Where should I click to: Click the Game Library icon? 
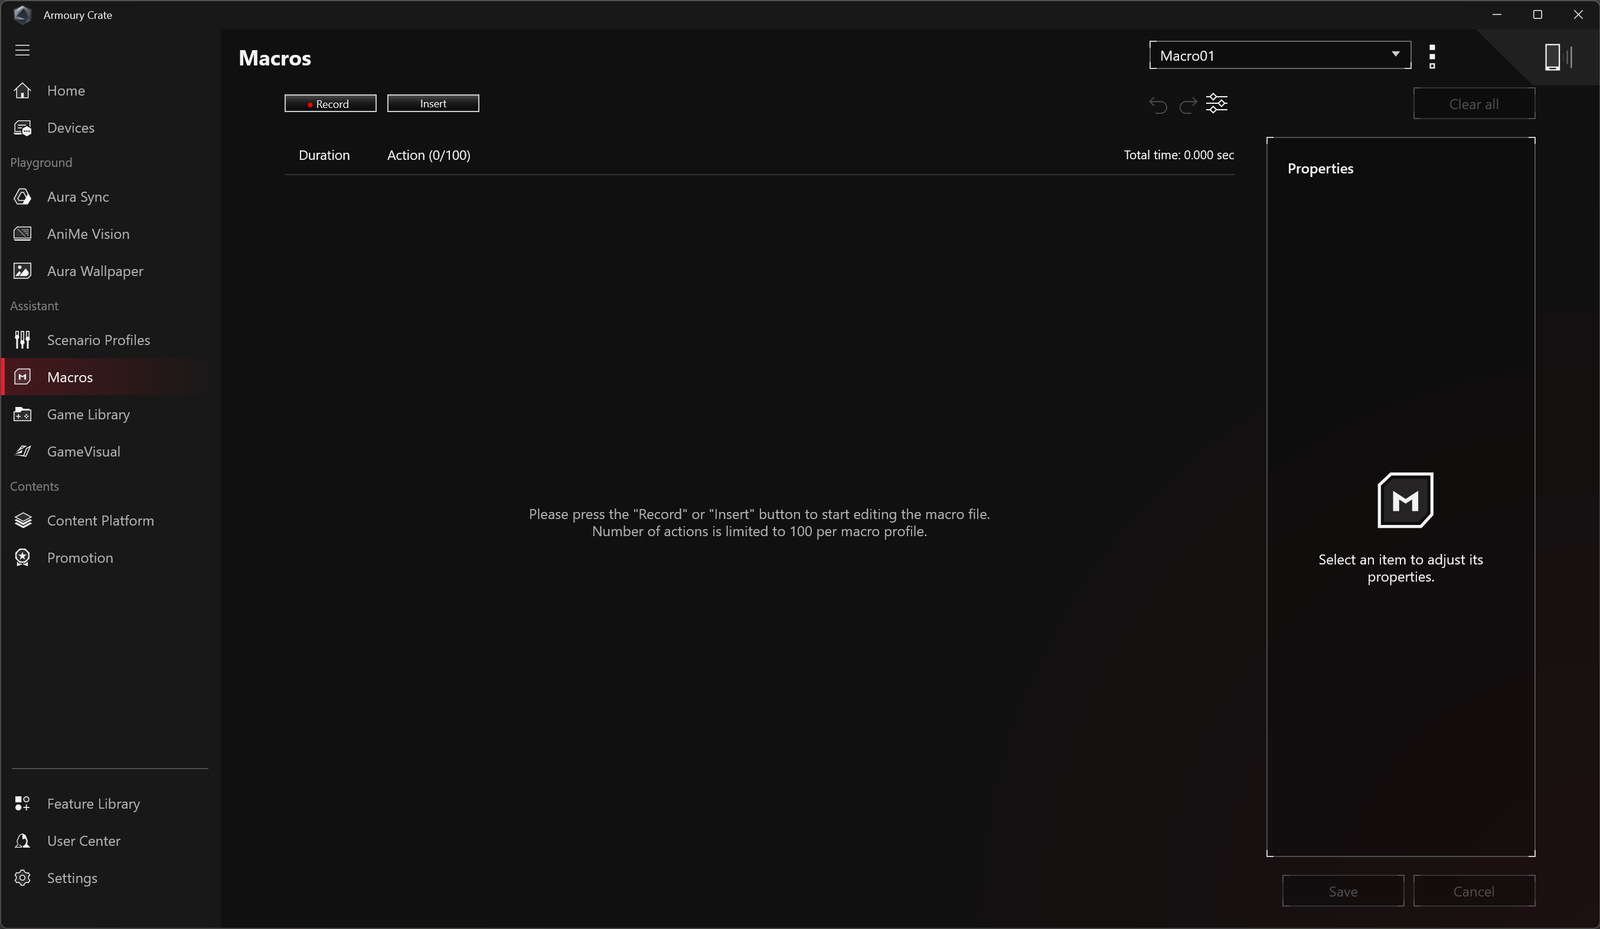click(x=23, y=414)
